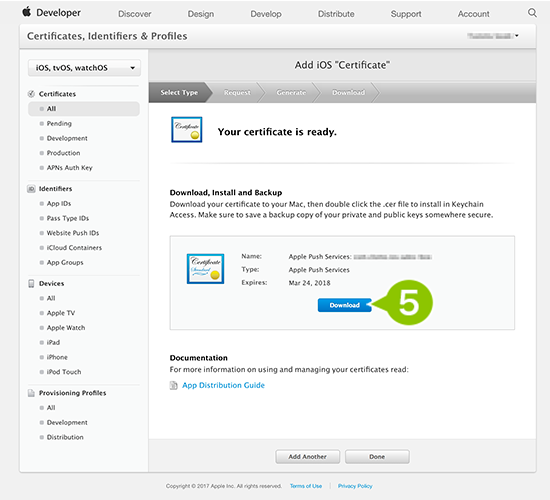
Task: Select iPad devices
Action: [x=53, y=342]
